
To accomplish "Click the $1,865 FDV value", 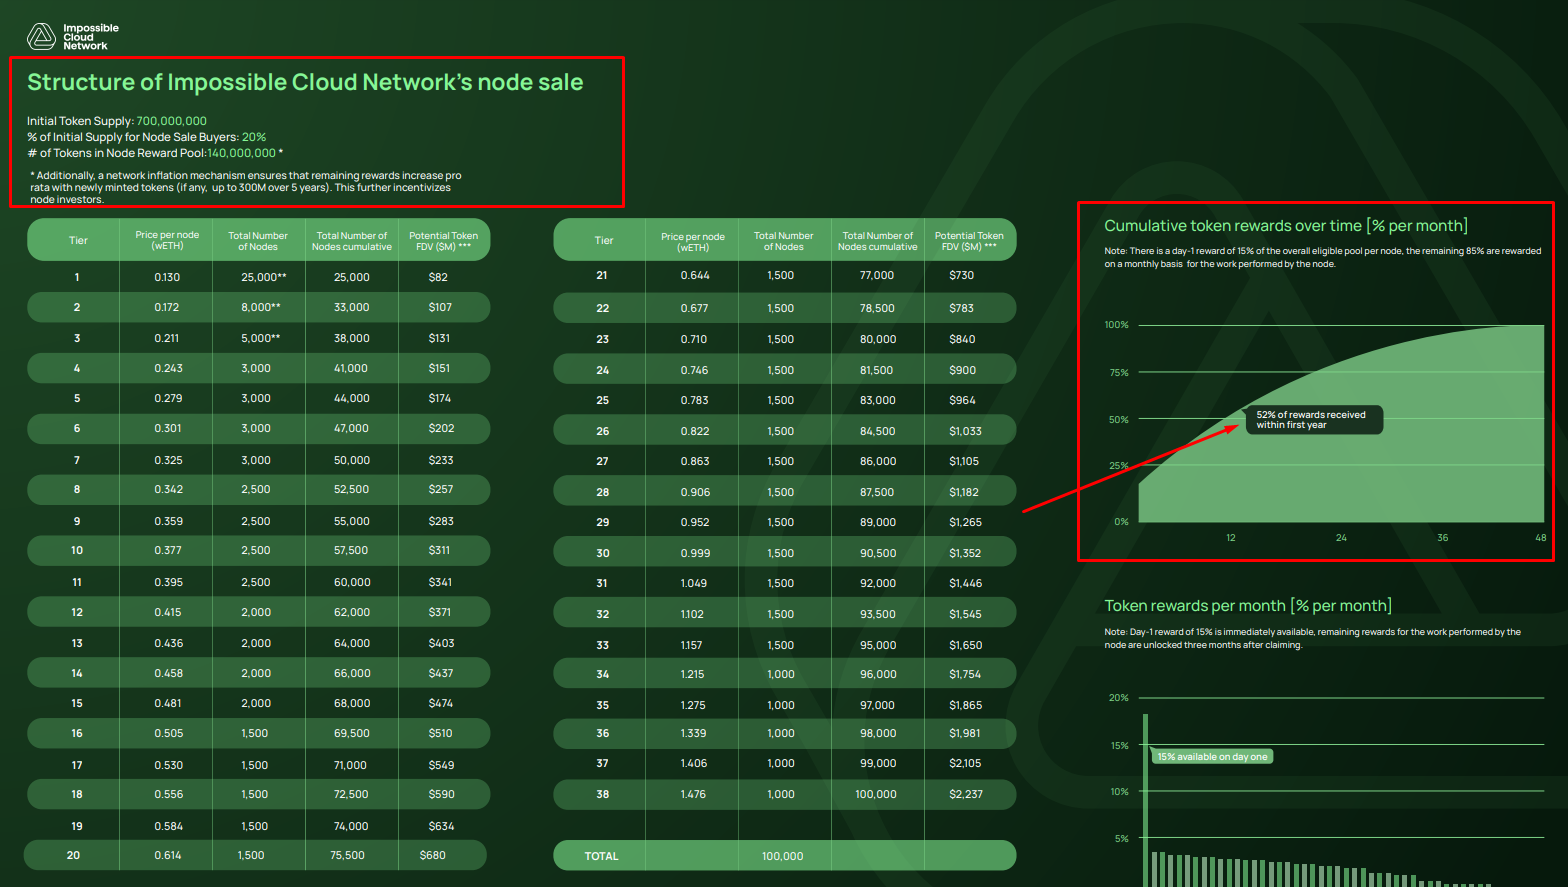I will [x=965, y=705].
